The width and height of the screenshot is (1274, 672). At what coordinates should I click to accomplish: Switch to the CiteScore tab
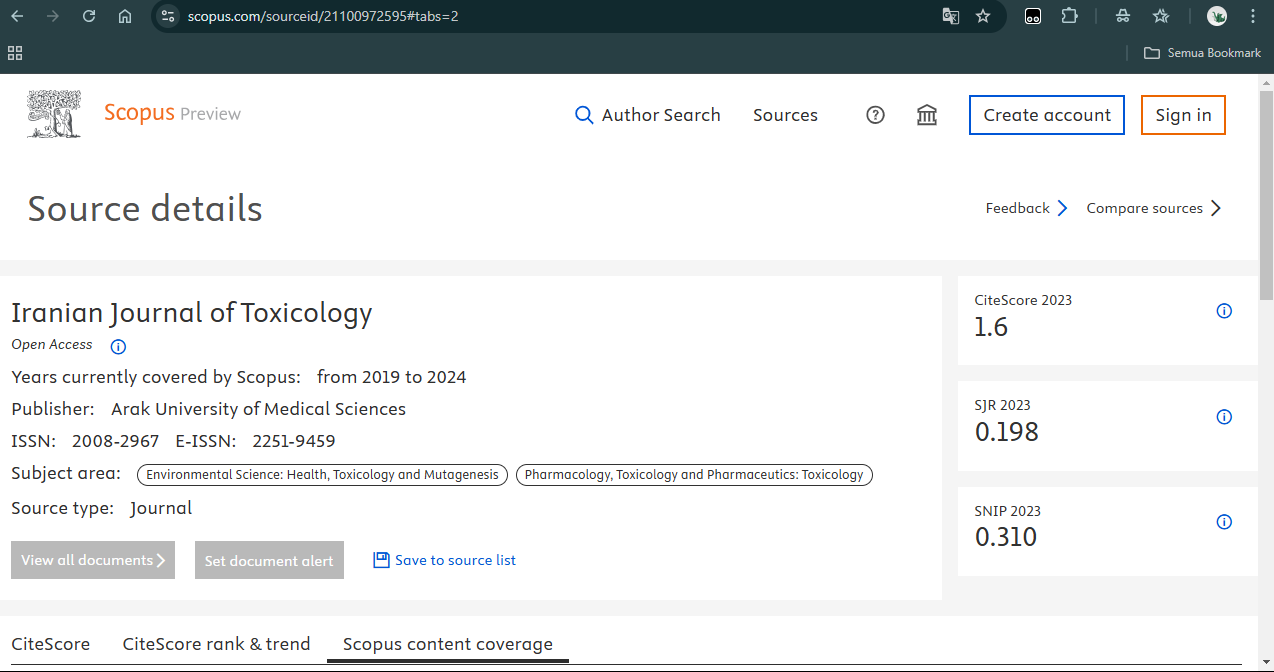pos(50,644)
